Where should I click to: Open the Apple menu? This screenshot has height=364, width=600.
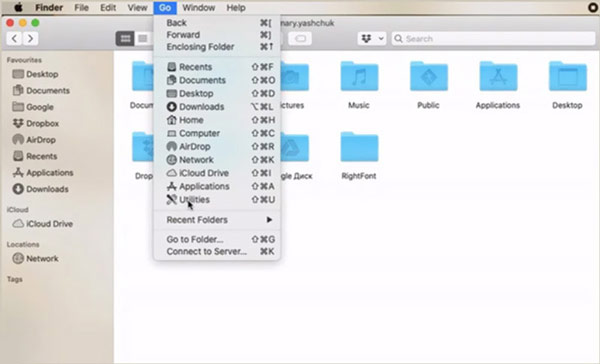18,7
